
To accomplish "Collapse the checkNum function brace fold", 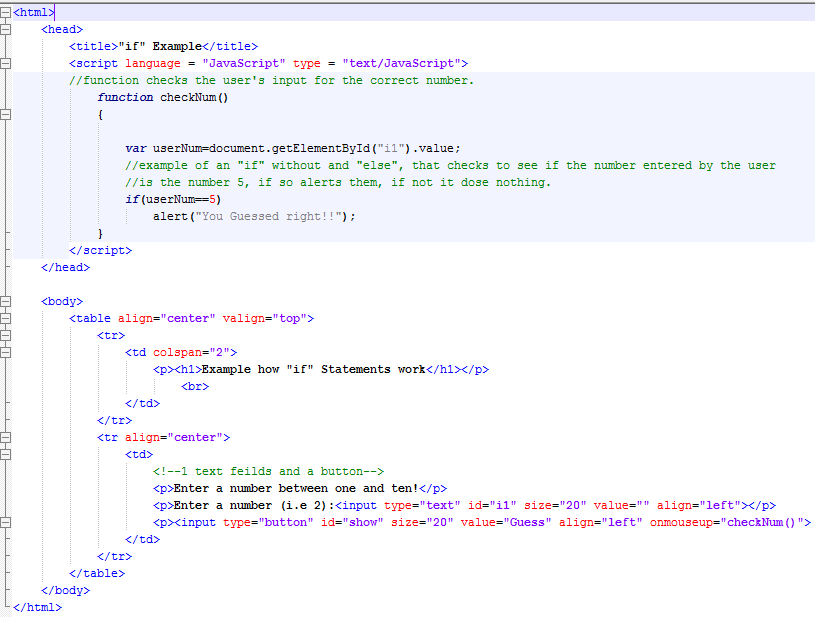I will coord(5,114).
